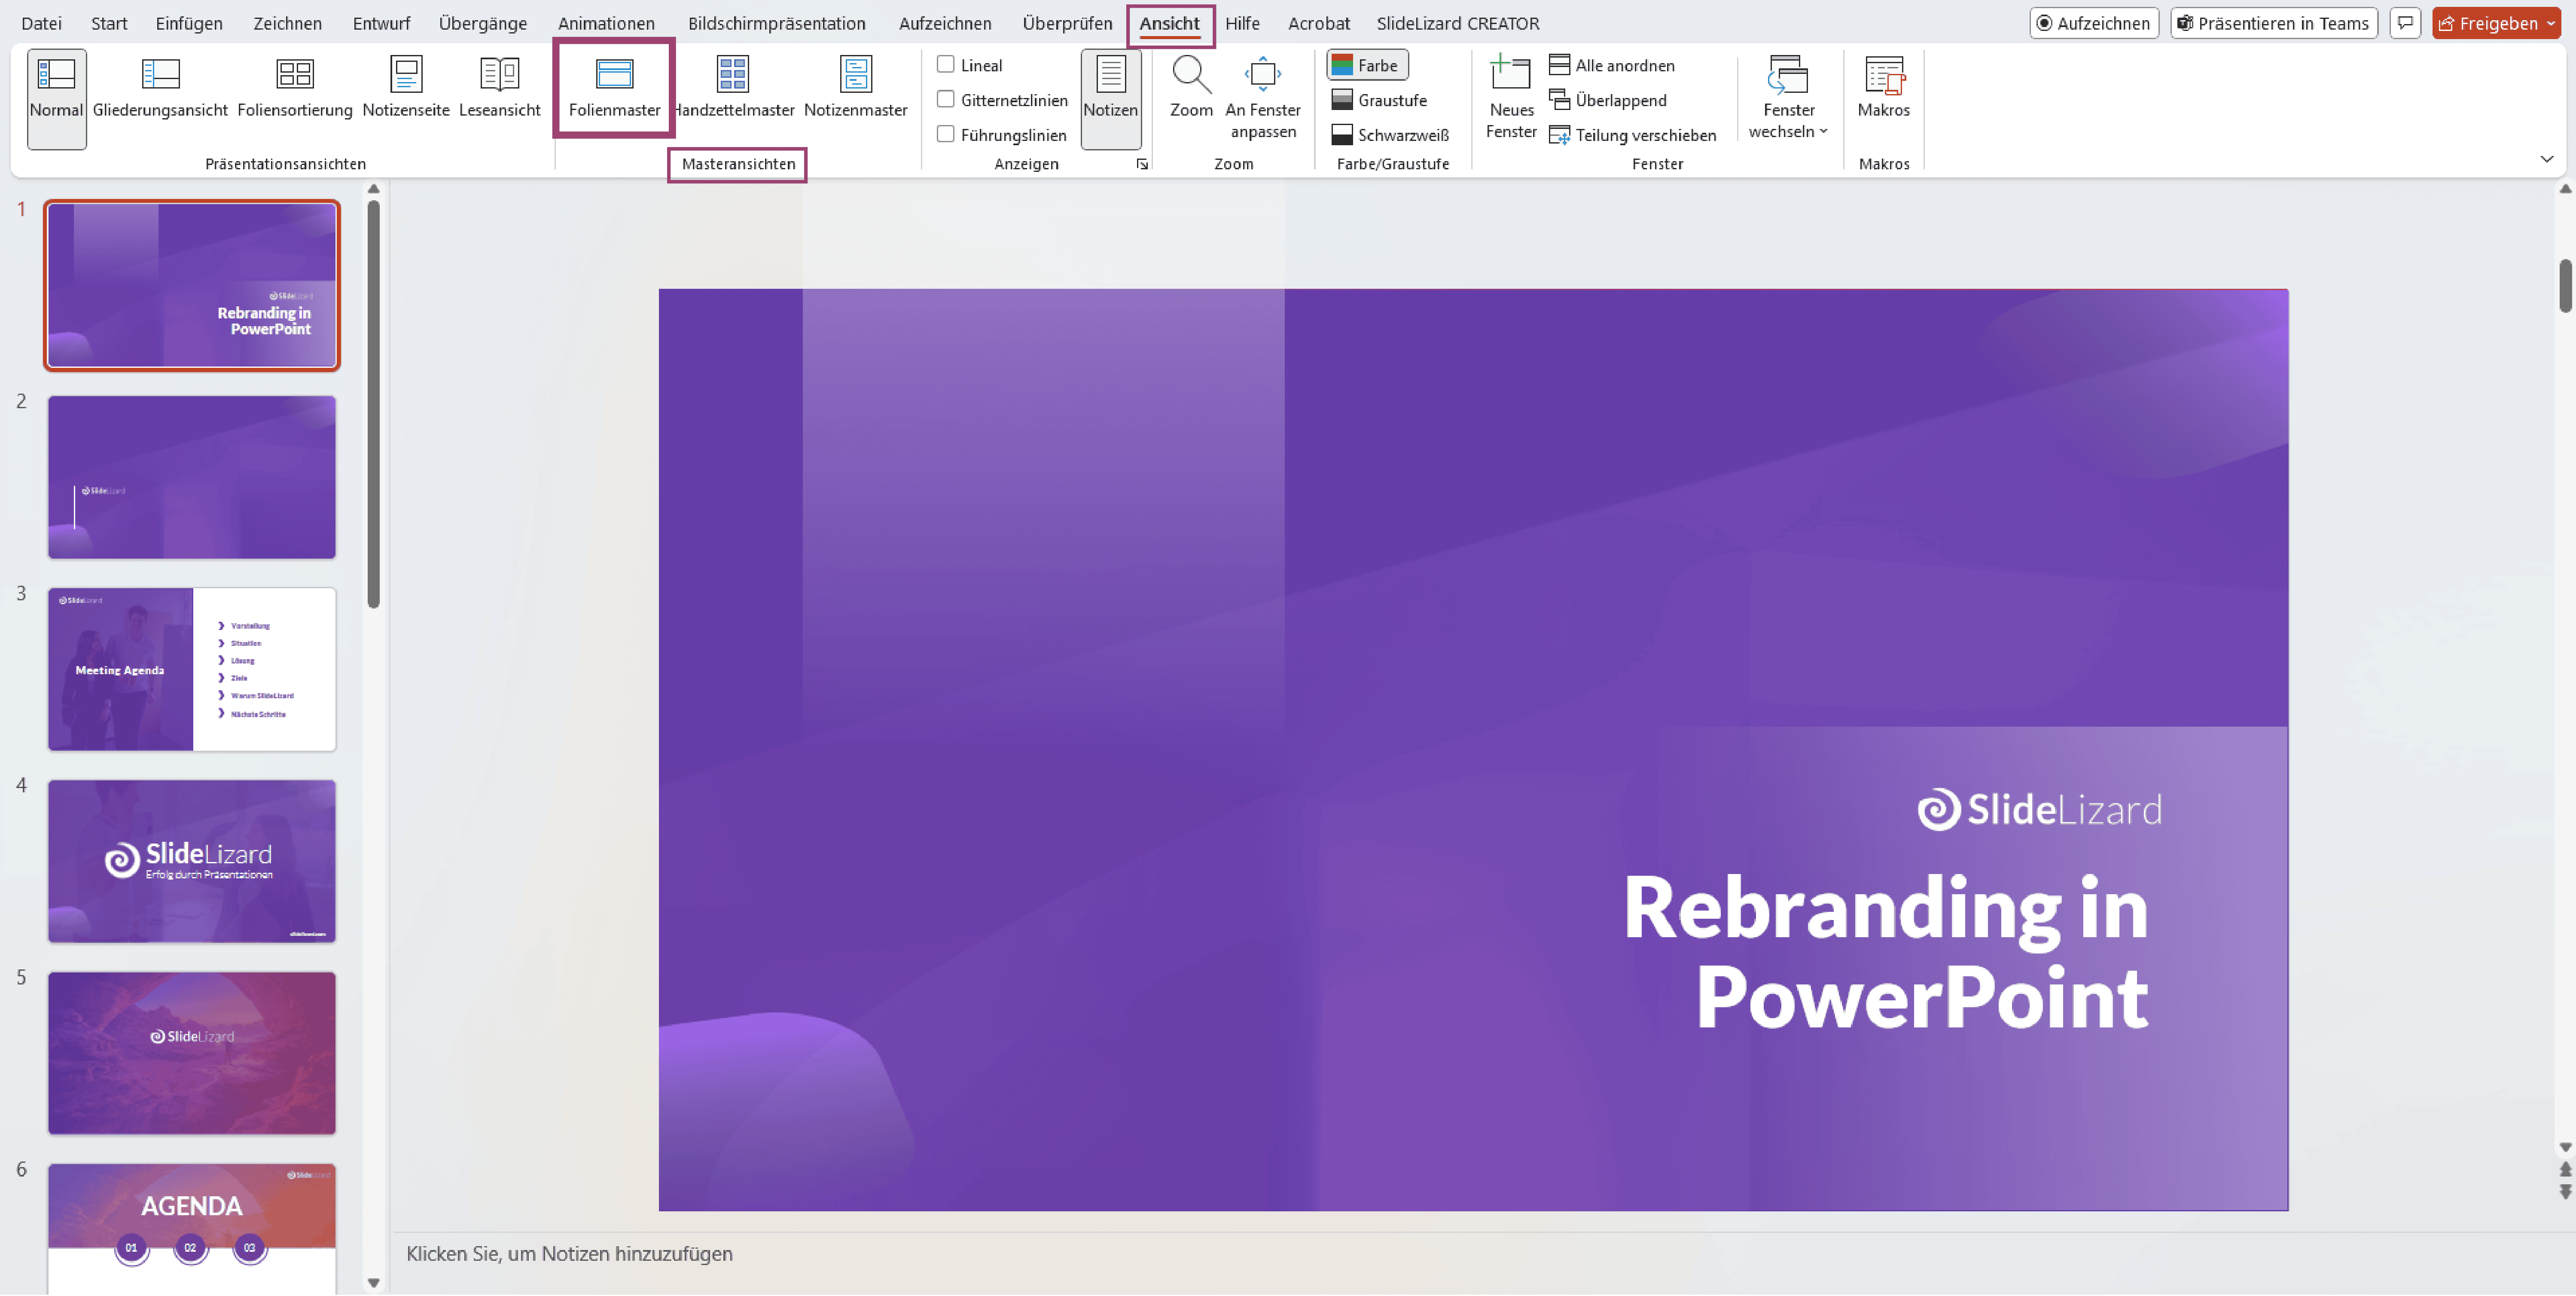Select slide 3 Meeting Agenda thumbnail
This screenshot has height=1296, width=2576.
pyautogui.click(x=192, y=669)
